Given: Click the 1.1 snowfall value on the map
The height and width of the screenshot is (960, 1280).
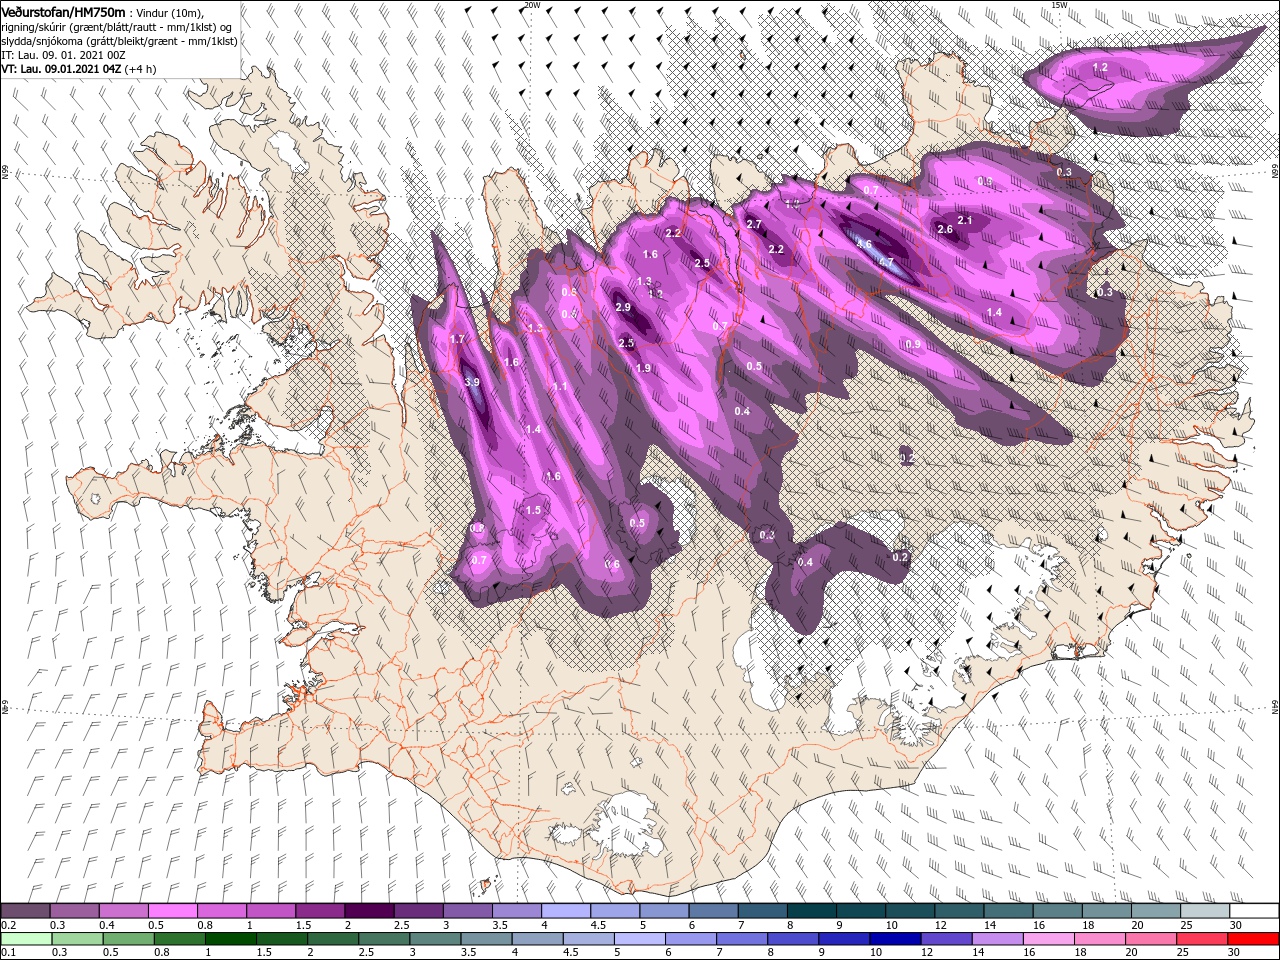Looking at the screenshot, I should tap(560, 387).
